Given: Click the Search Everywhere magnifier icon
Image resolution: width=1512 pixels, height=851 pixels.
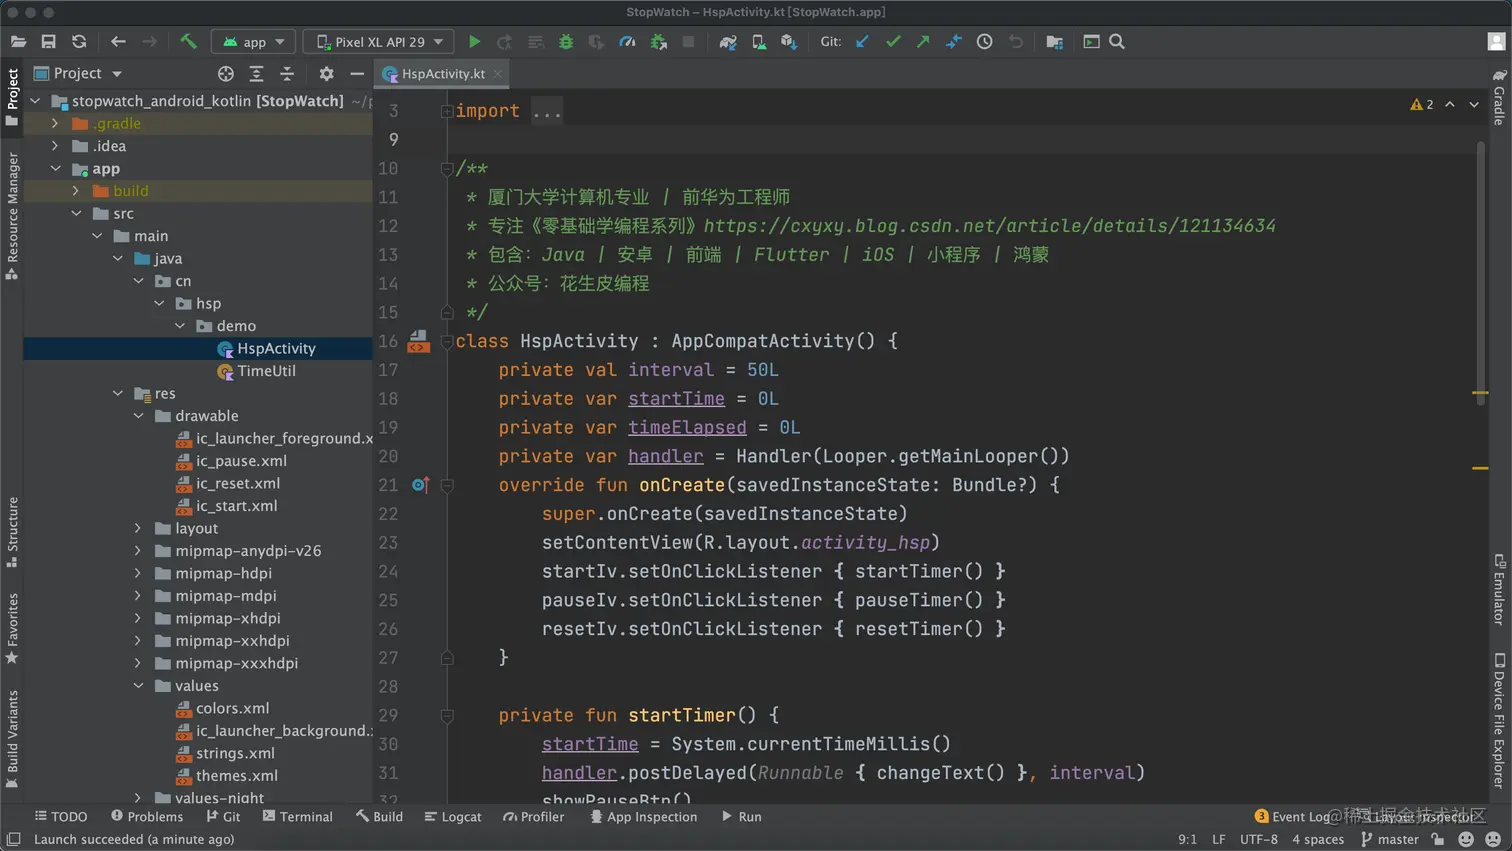Looking at the screenshot, I should point(1117,42).
